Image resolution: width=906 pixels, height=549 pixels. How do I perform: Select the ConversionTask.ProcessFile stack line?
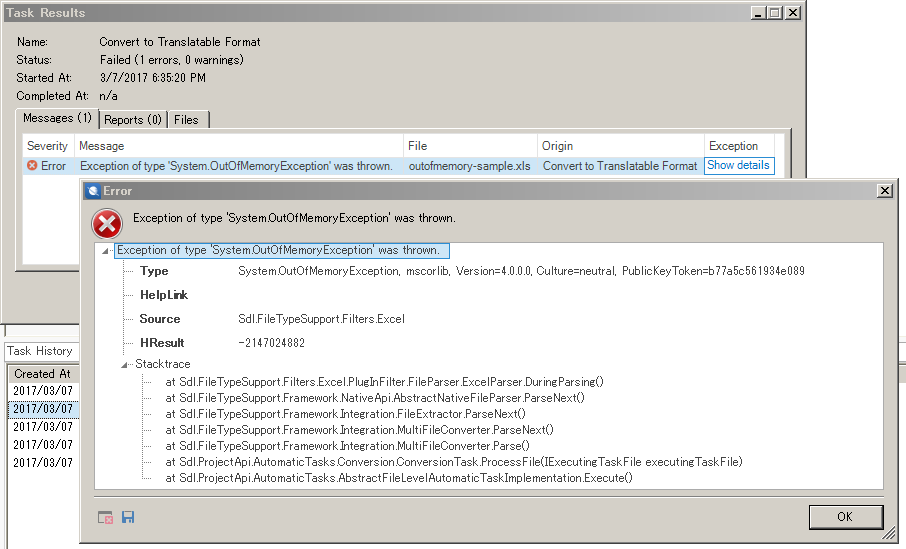[x=454, y=462]
